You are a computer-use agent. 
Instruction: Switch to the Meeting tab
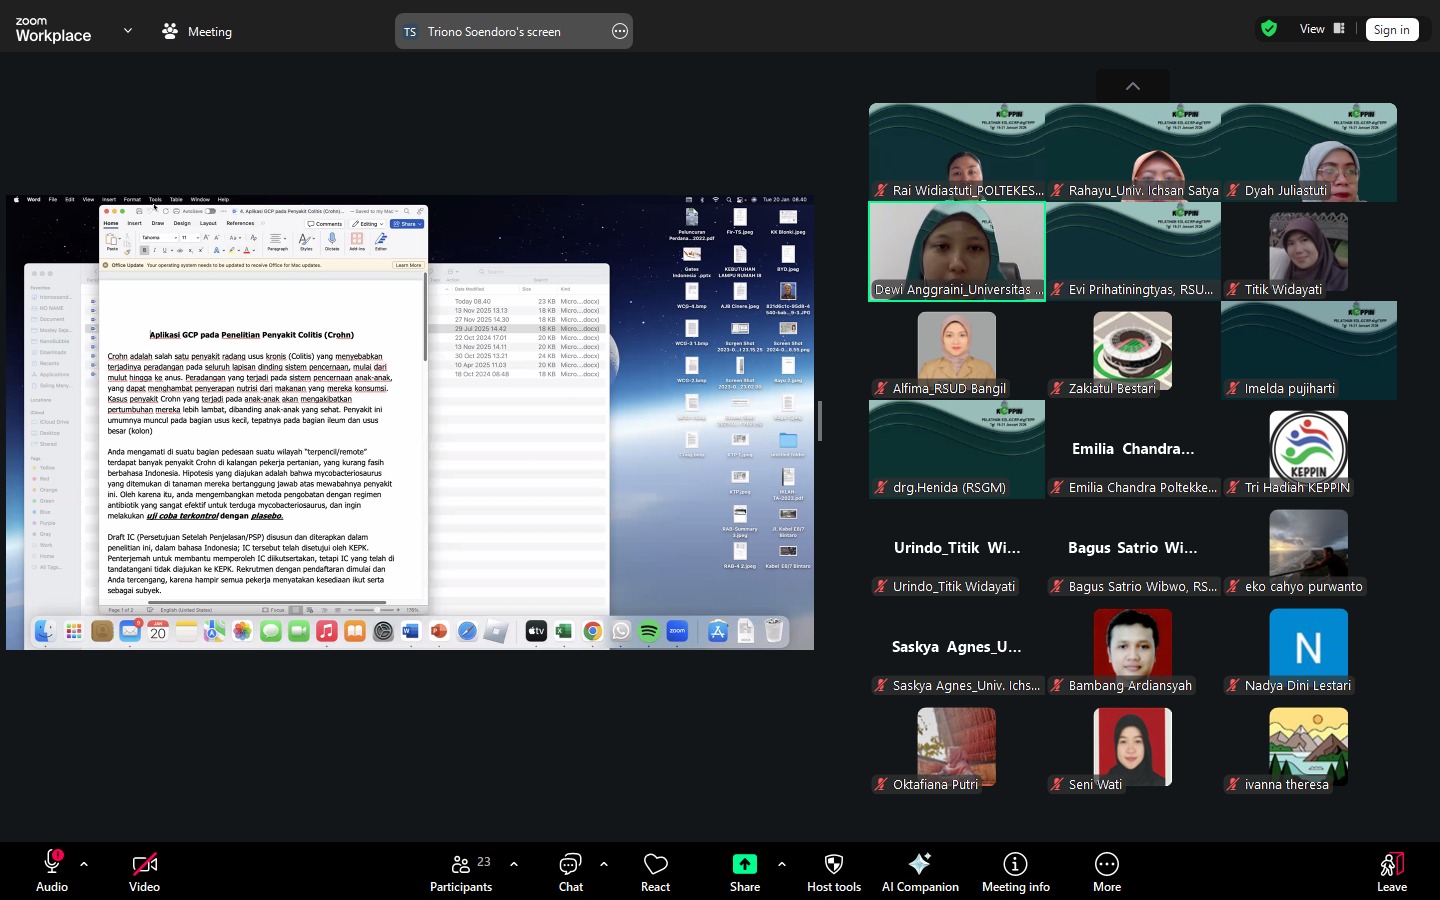click(198, 31)
